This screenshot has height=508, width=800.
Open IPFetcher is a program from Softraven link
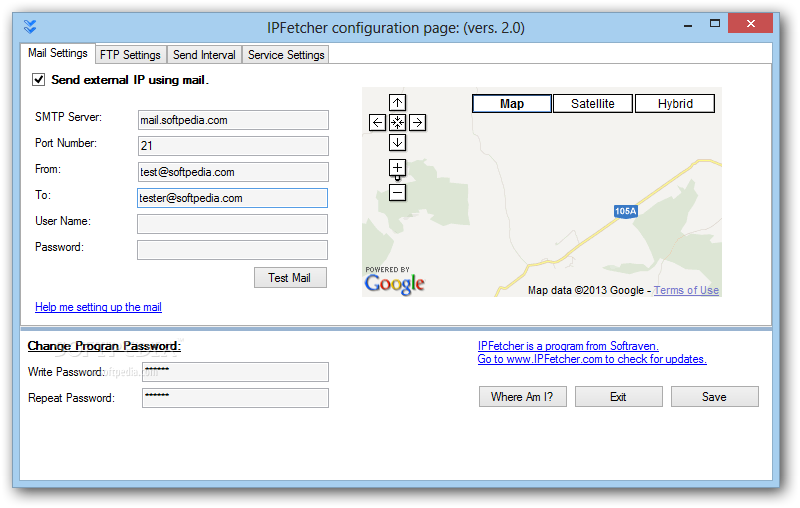click(568, 346)
